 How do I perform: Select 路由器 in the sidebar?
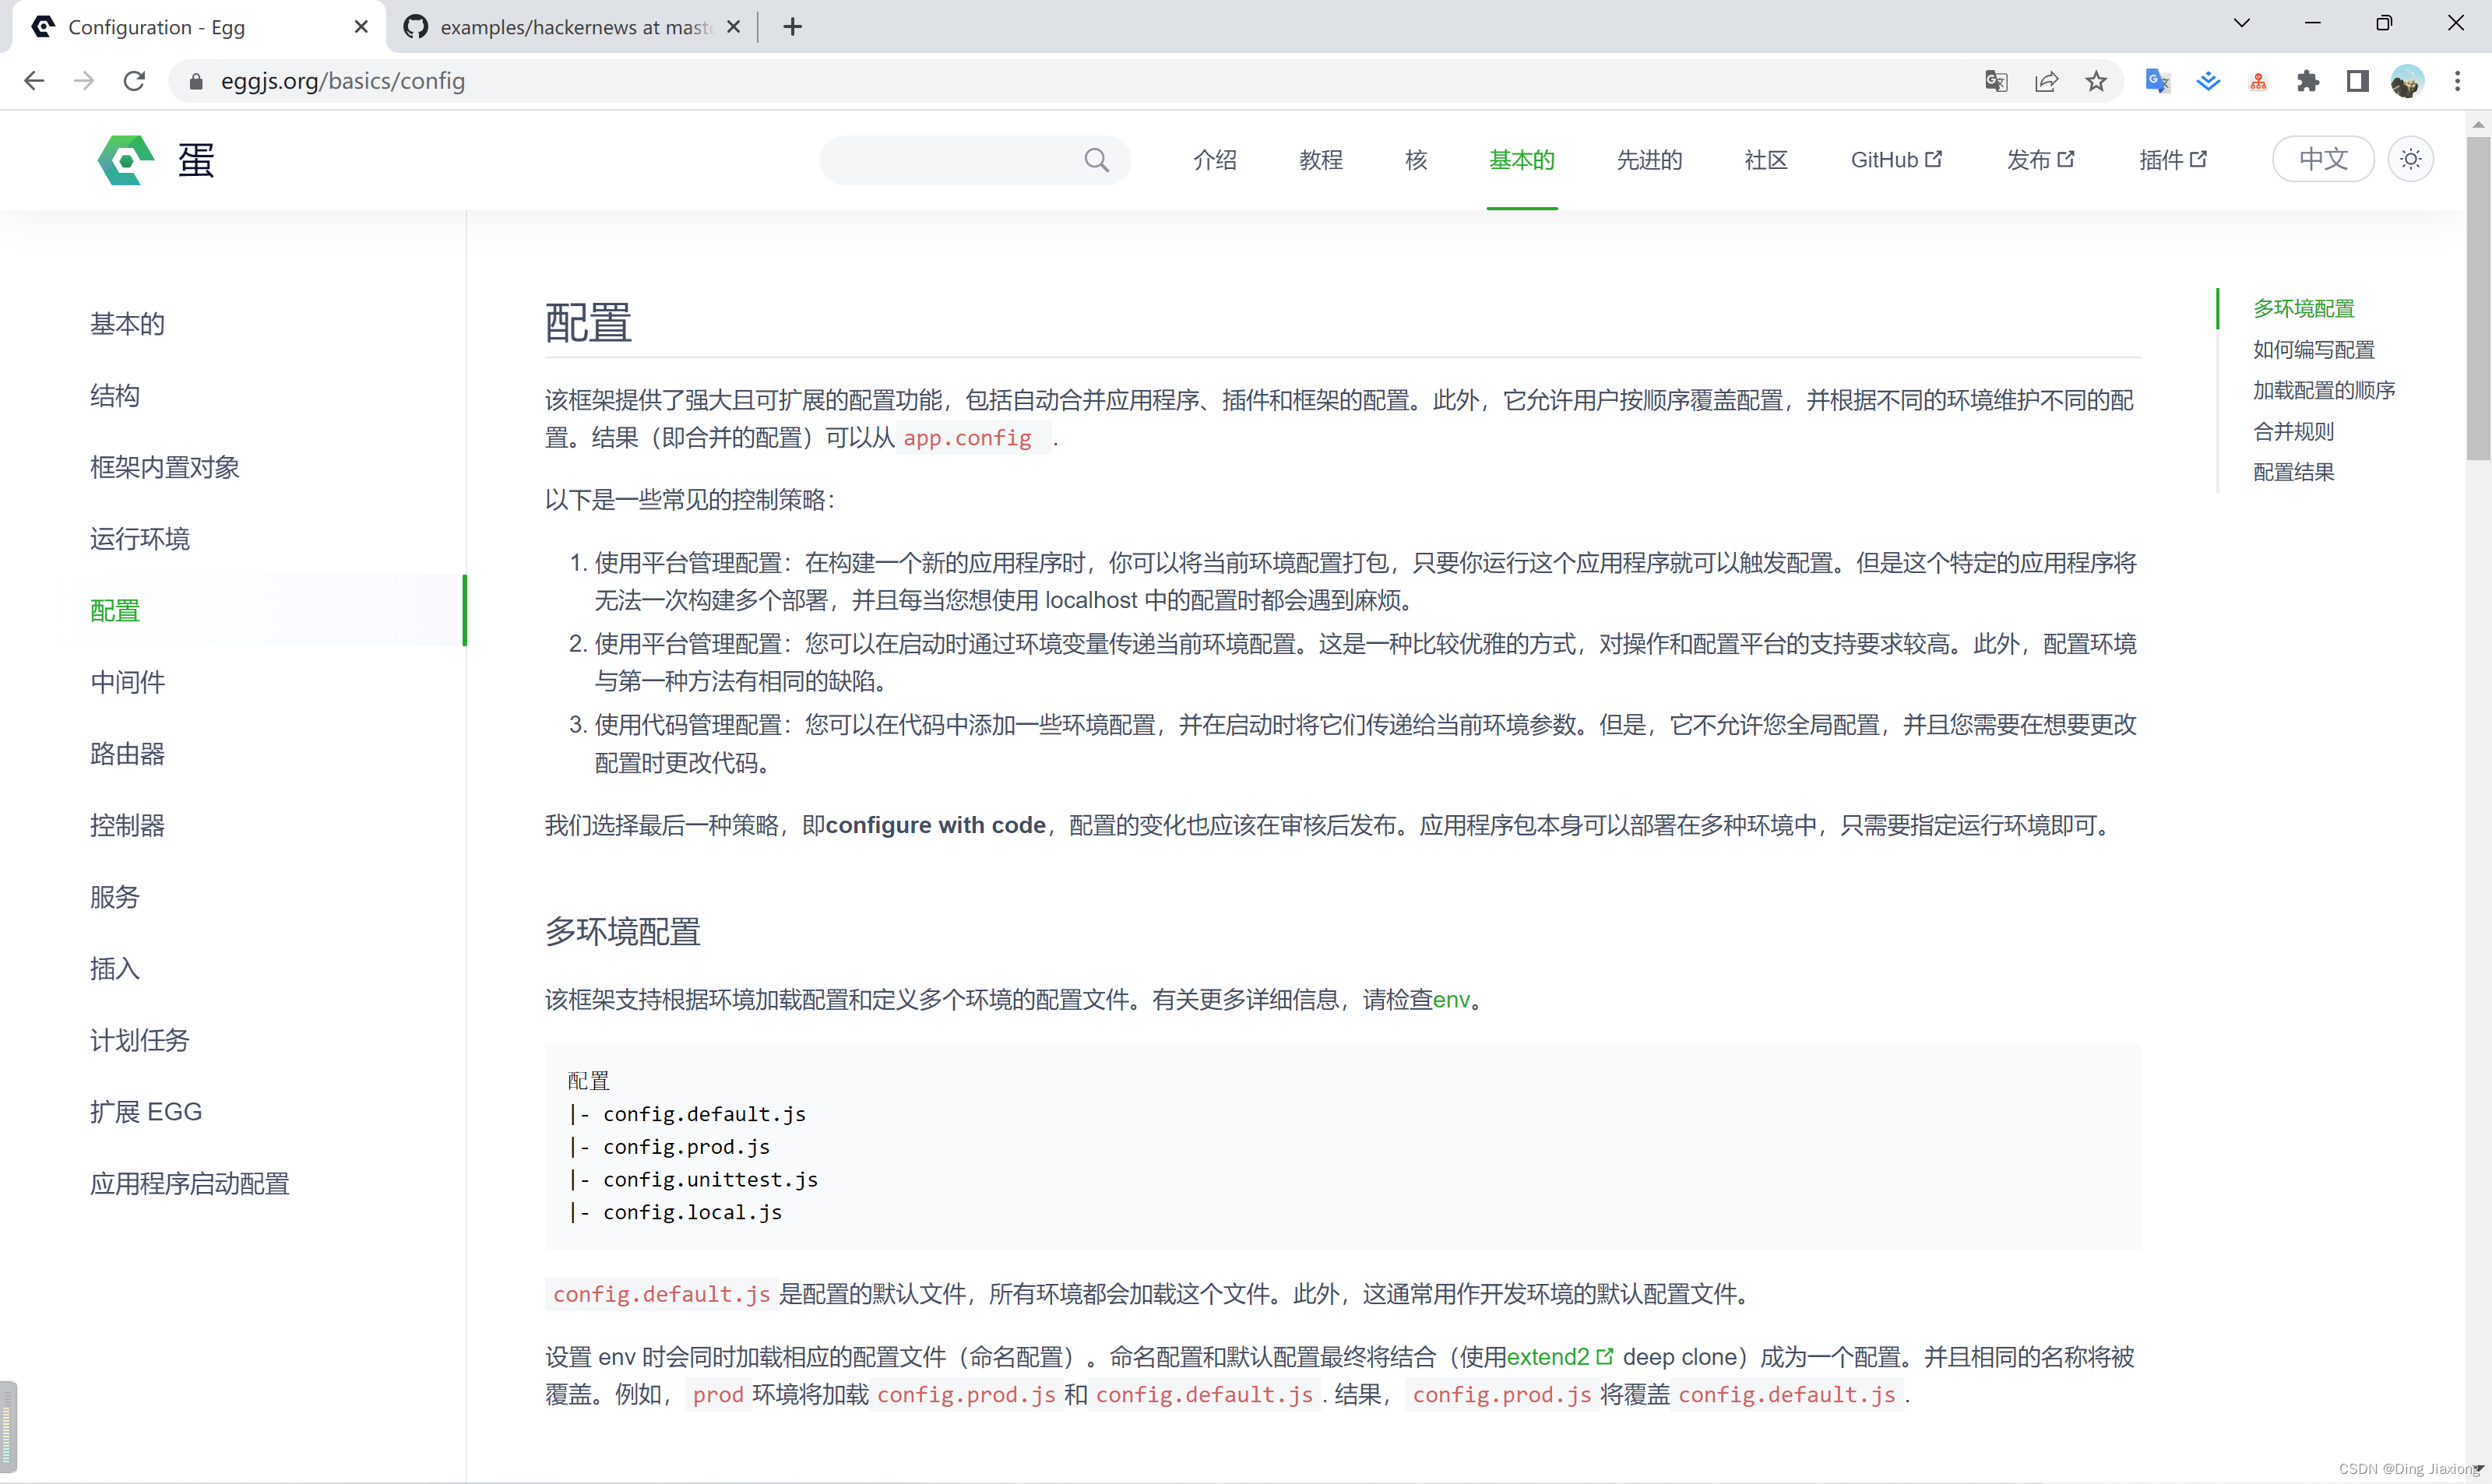point(127,754)
